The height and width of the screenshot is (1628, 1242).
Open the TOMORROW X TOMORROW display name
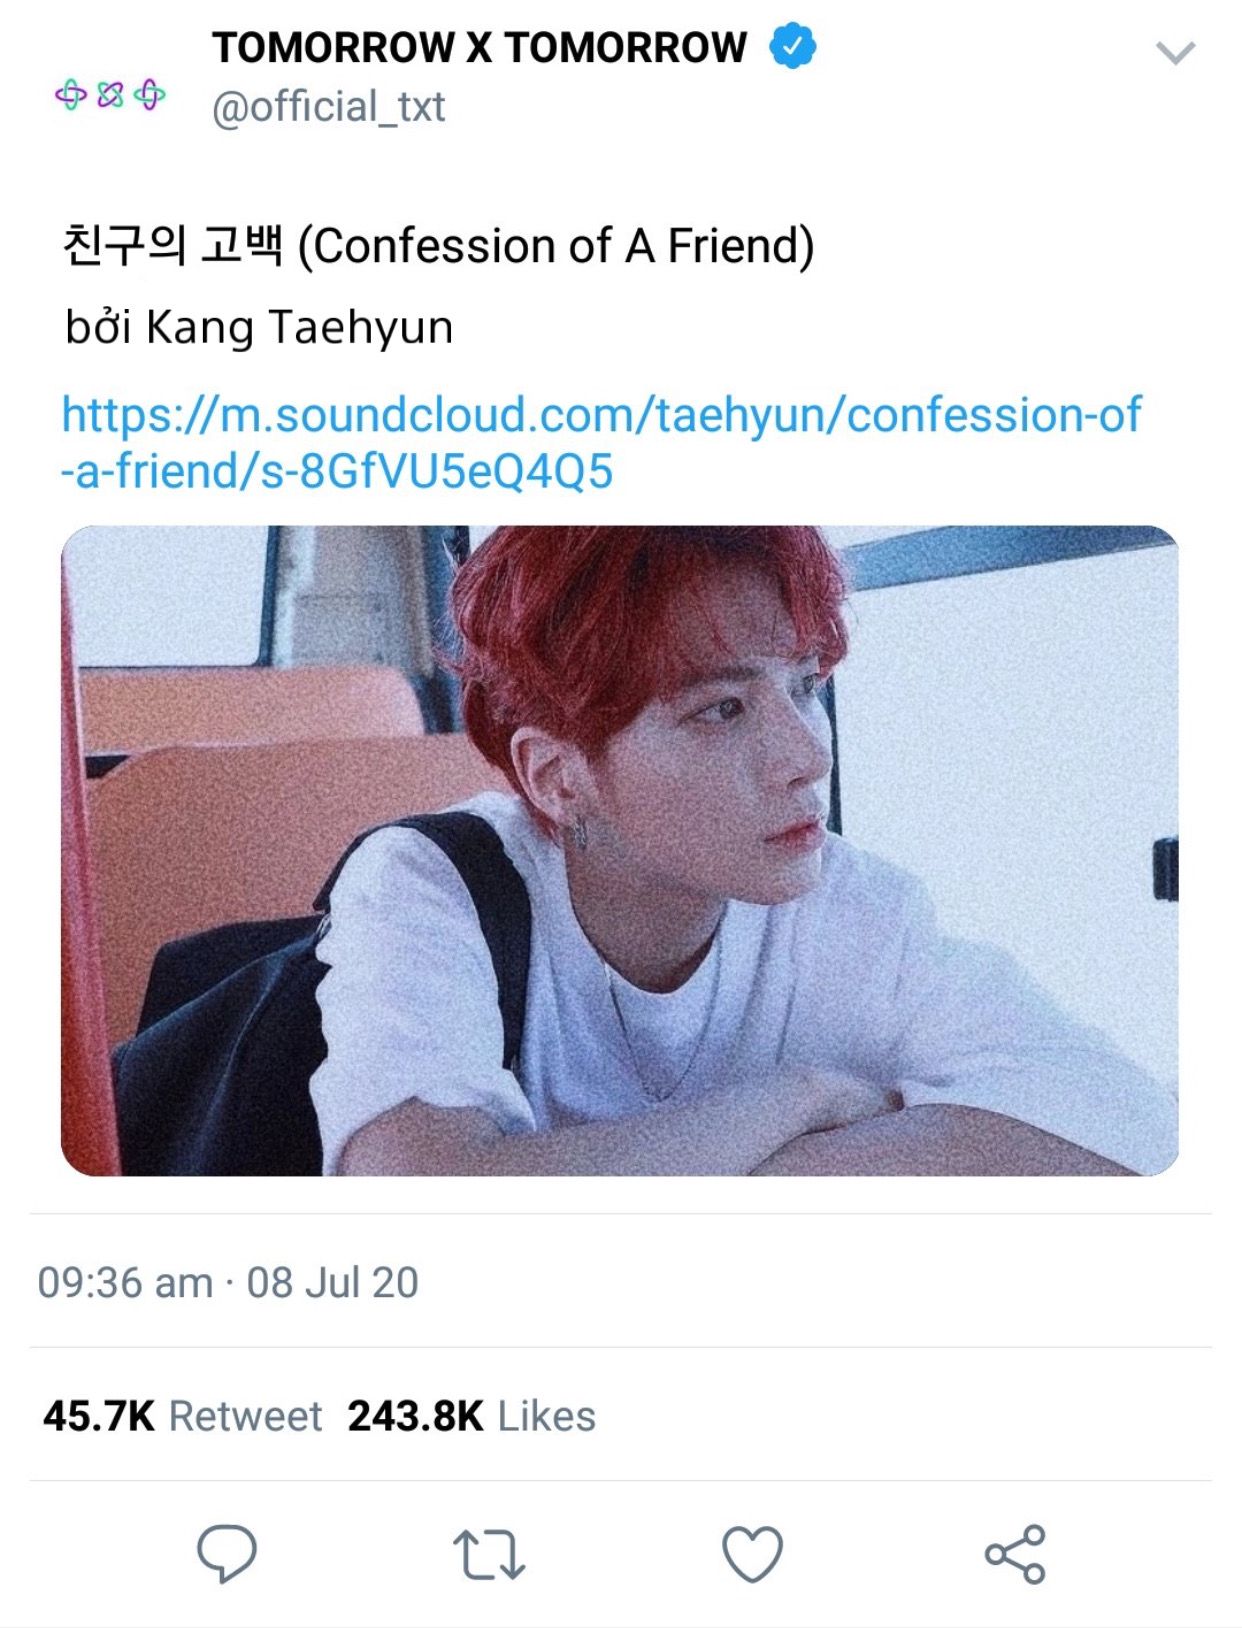click(x=479, y=47)
